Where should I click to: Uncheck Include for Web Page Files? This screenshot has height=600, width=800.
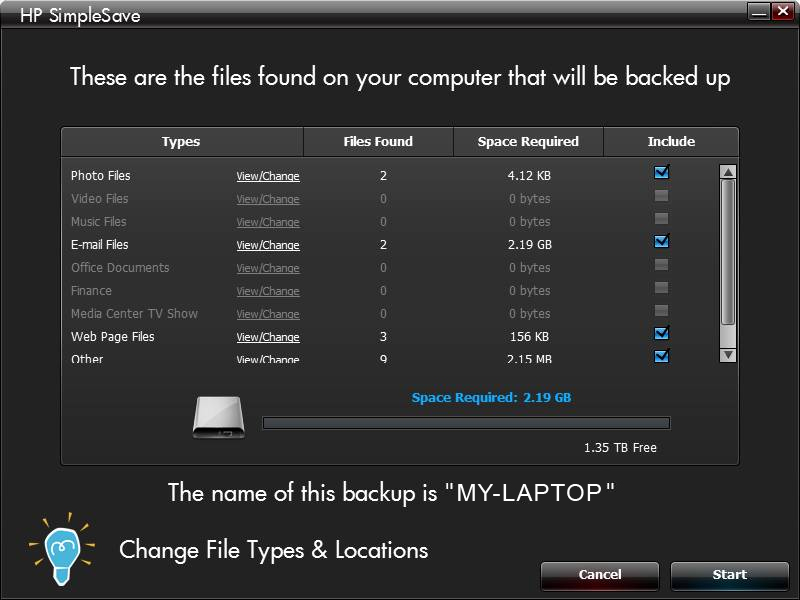click(x=661, y=333)
